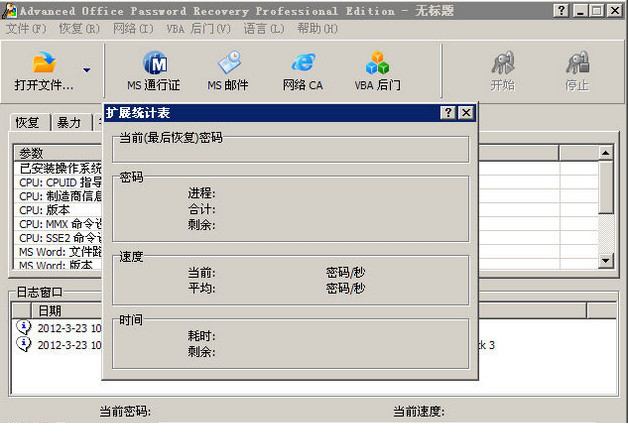This screenshot has width=628, height=439.
Task: Click the Open File folder icon
Action: [44, 62]
